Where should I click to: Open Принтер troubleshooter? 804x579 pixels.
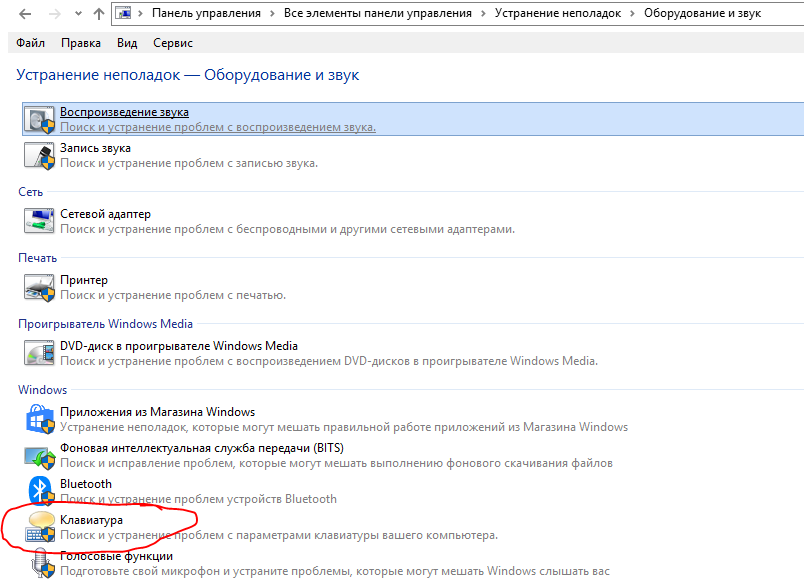84,280
